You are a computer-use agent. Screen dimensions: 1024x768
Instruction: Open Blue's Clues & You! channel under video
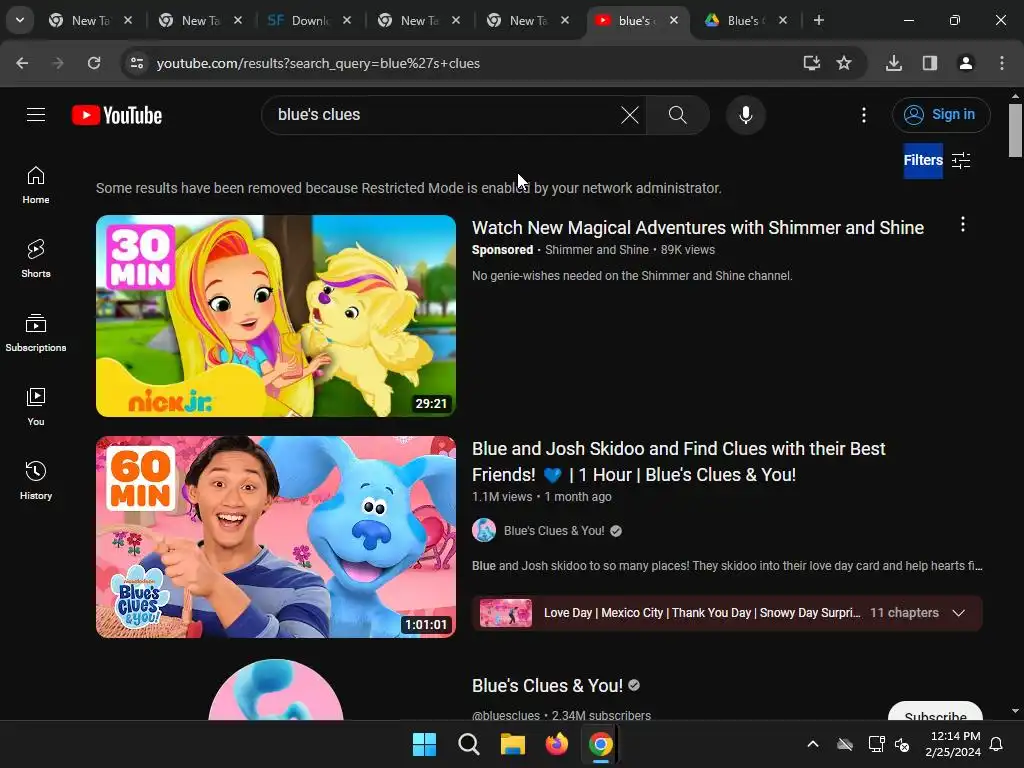tap(554, 531)
